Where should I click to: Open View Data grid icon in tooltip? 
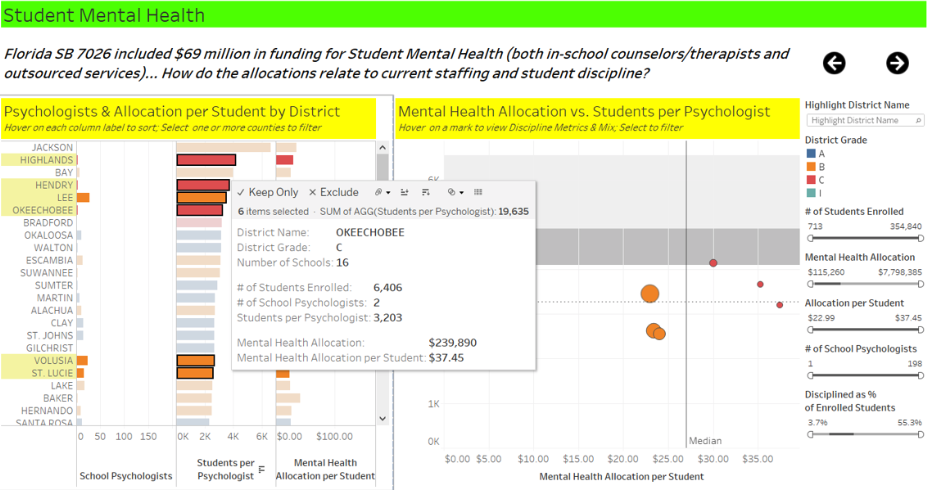click(478, 192)
